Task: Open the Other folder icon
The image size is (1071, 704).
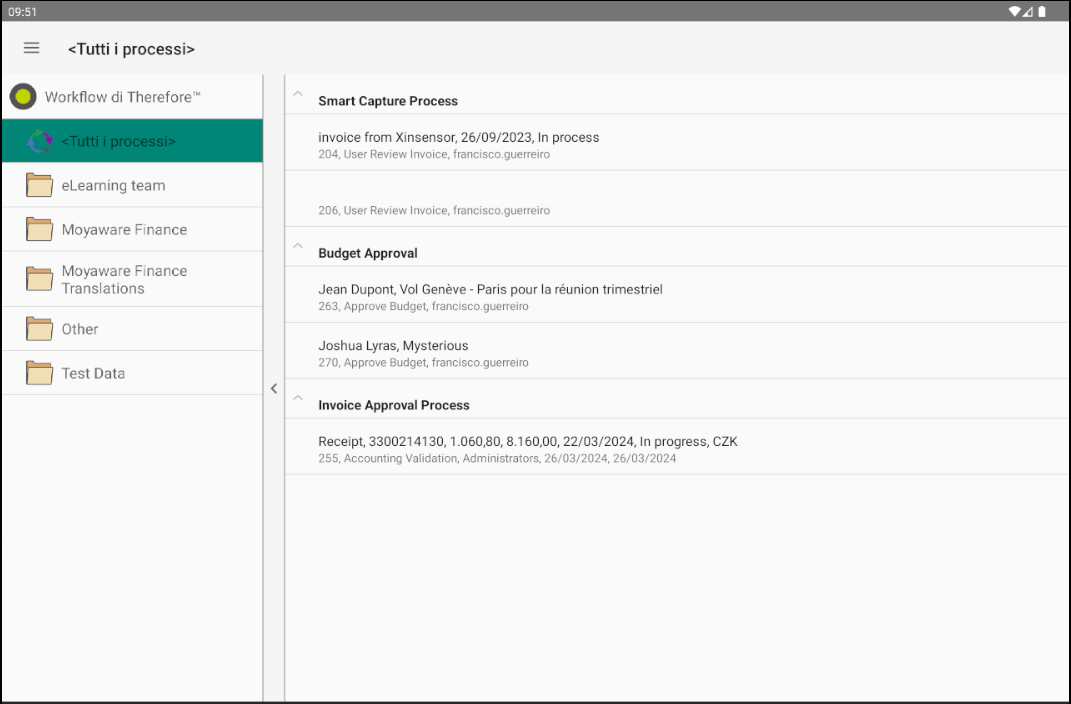Action: tap(38, 328)
